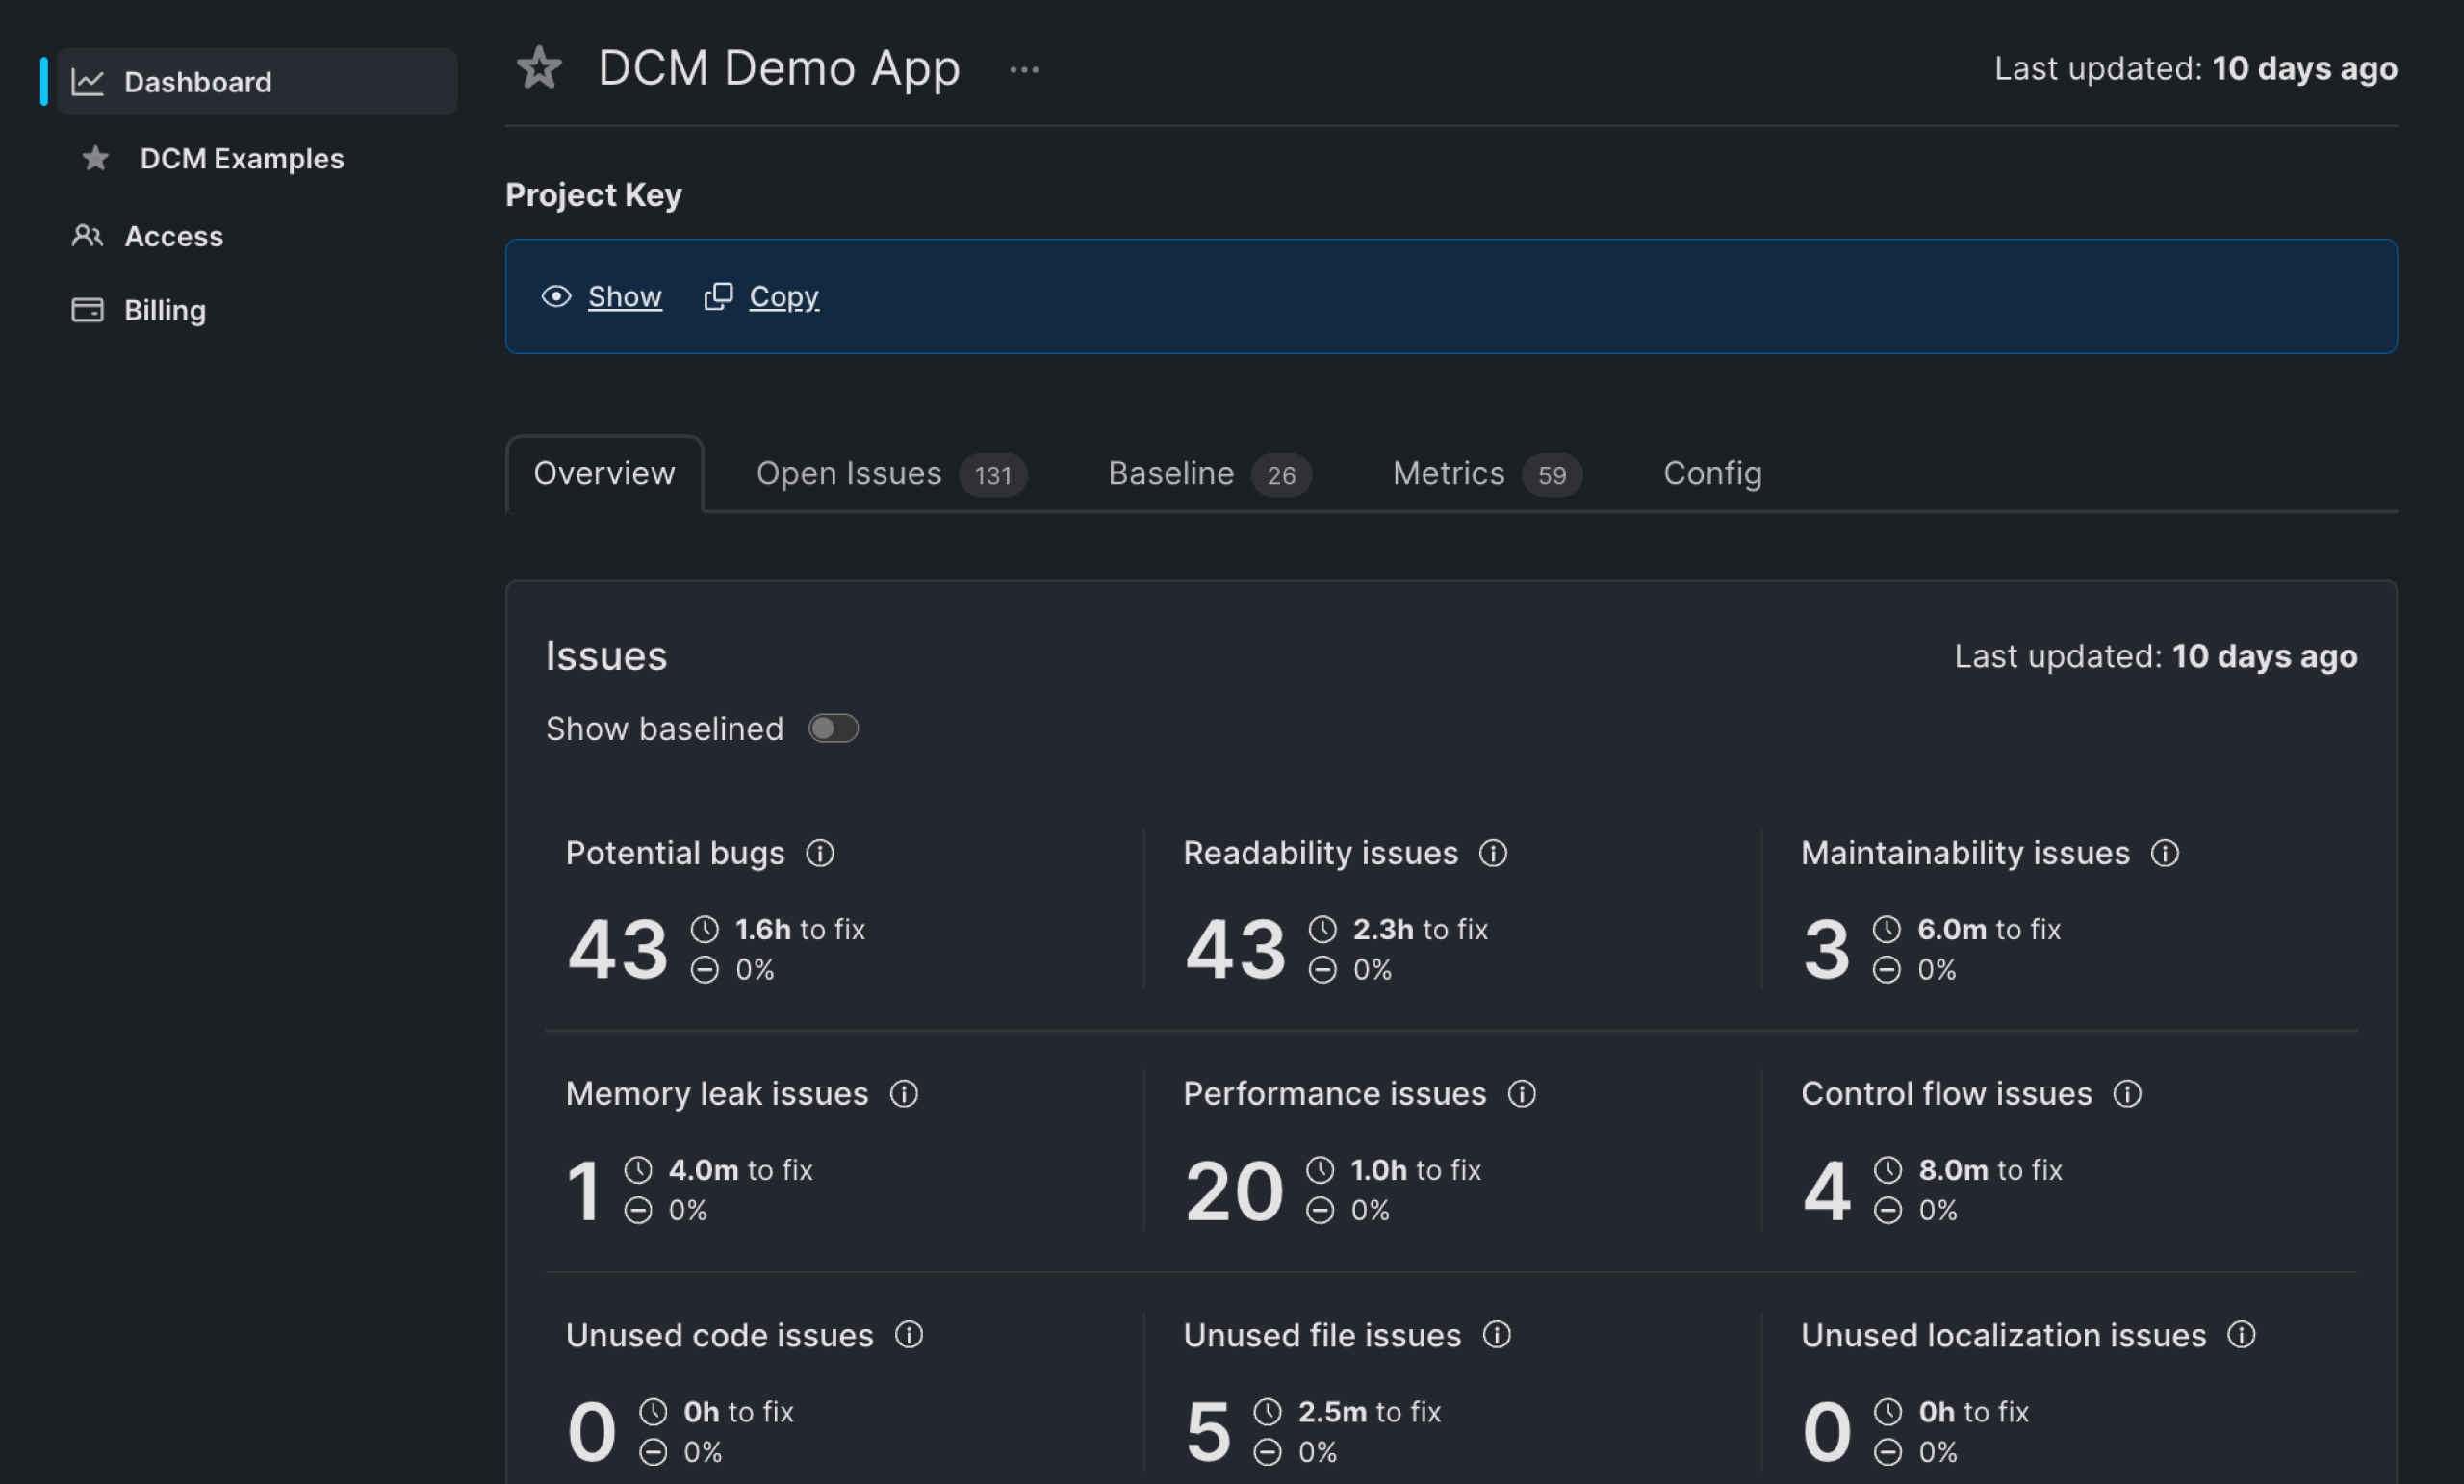Image resolution: width=2464 pixels, height=1484 pixels.
Task: Click the Access users icon
Action: pyautogui.click(x=88, y=236)
